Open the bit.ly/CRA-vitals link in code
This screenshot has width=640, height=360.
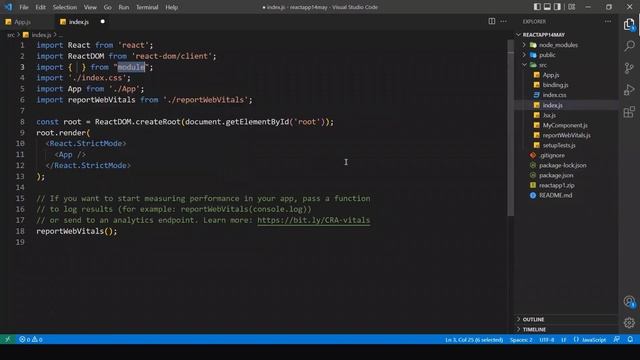click(313, 220)
